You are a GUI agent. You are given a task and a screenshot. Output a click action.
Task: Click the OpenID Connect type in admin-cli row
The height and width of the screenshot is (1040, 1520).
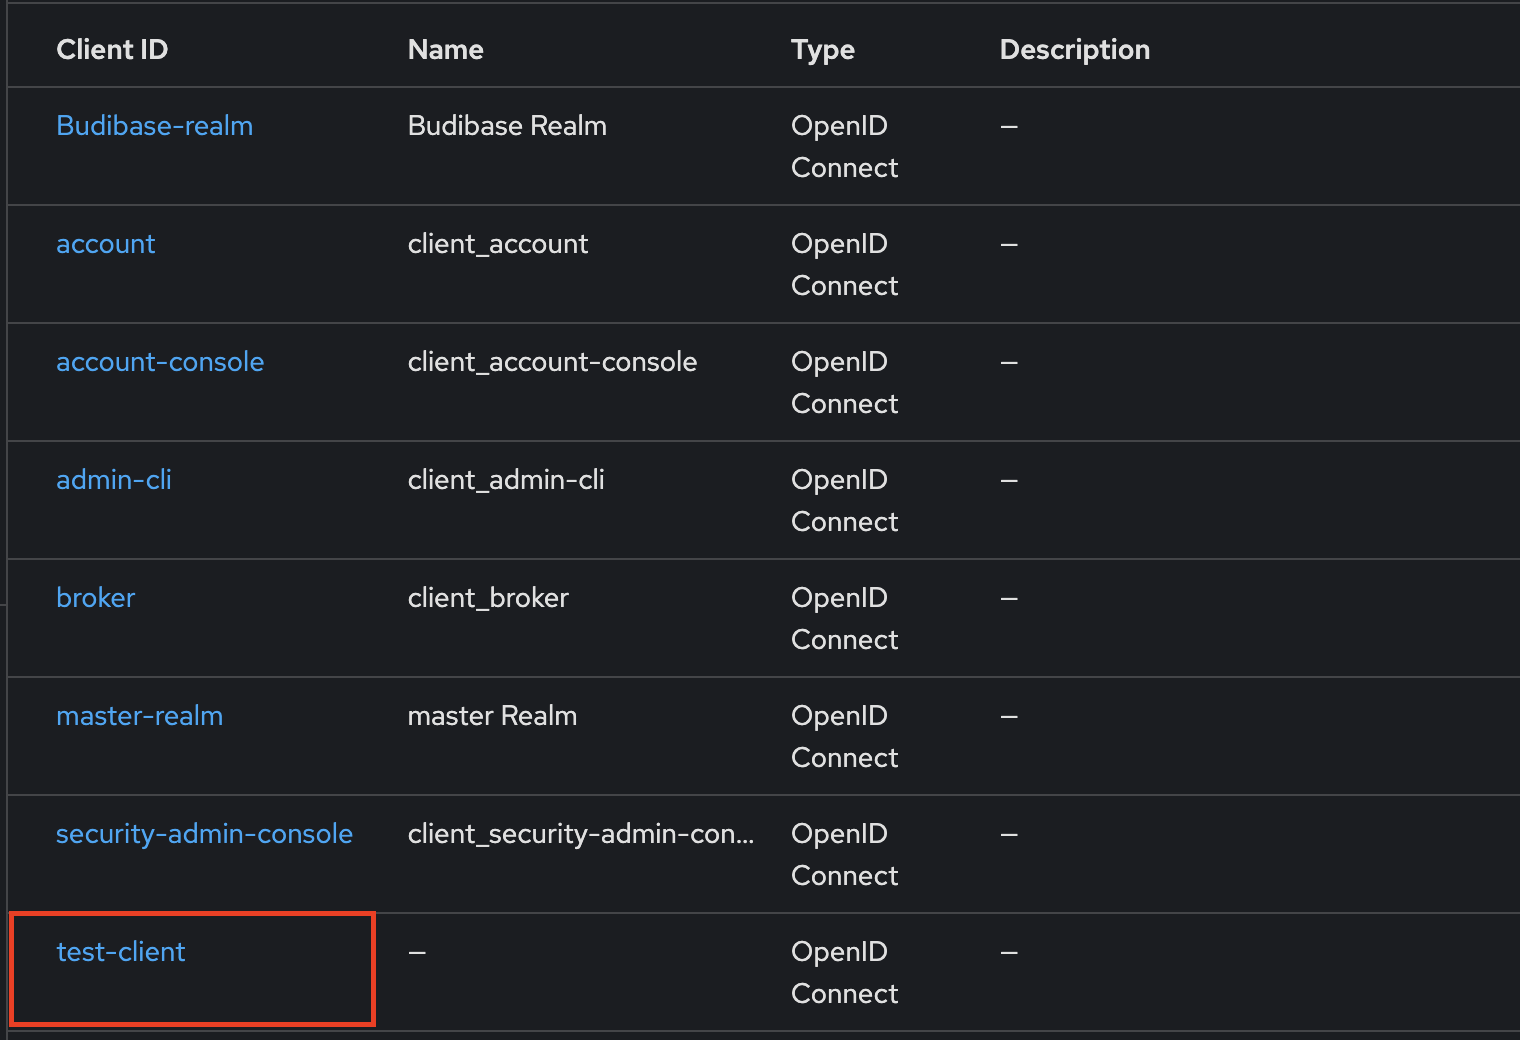[845, 501]
